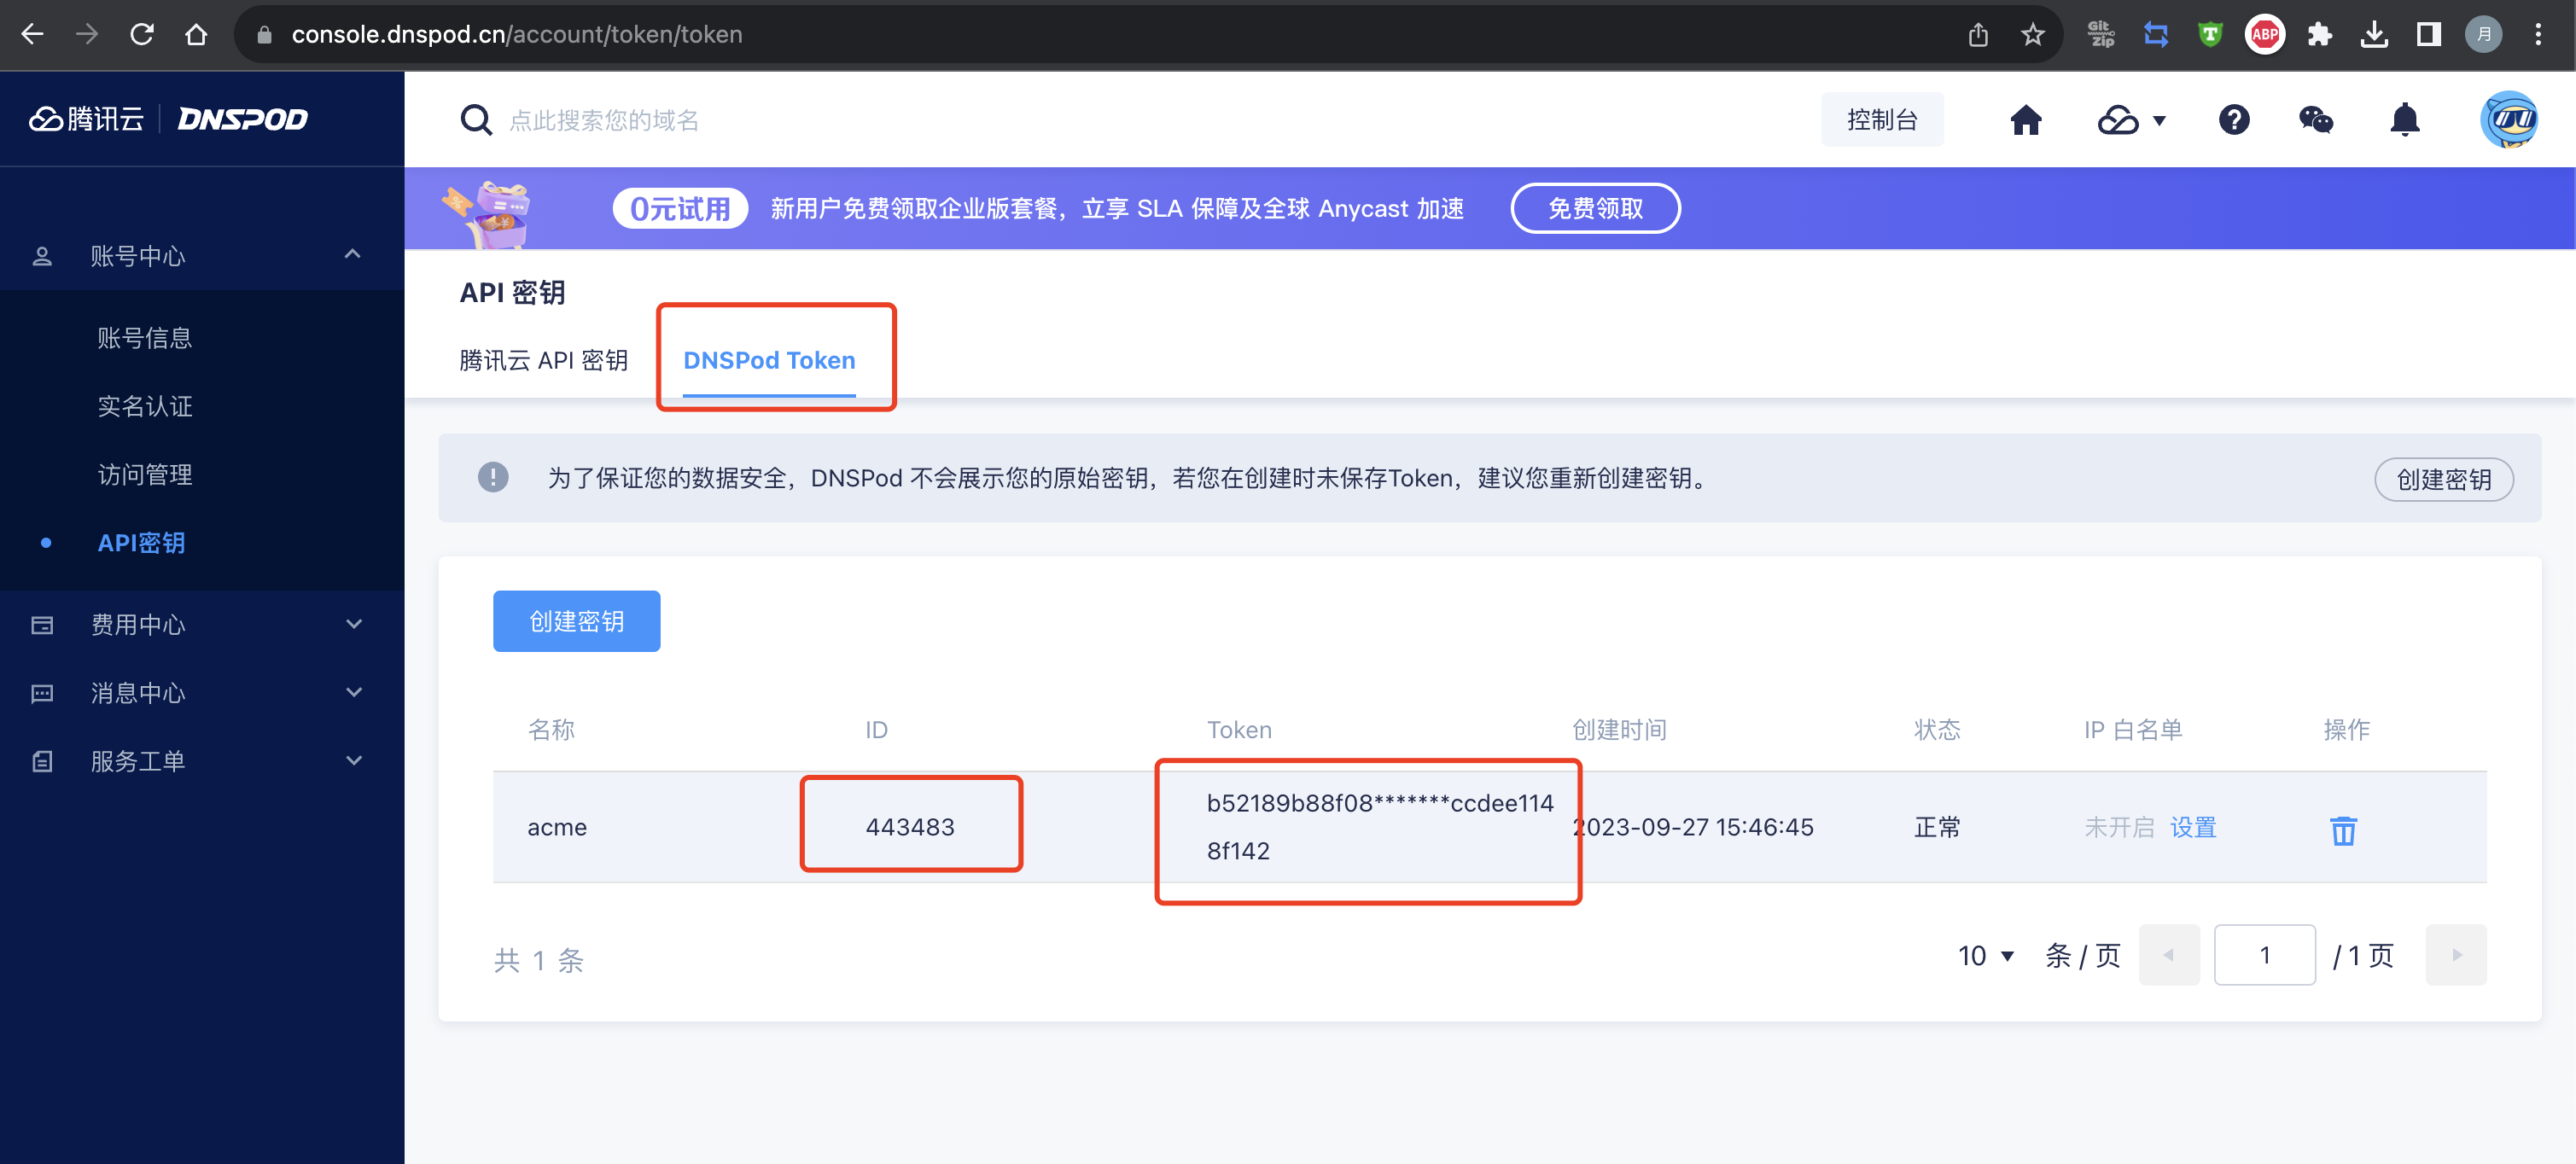Open the notifications bell icon
Viewport: 2576px width, 1164px height.
[2405, 120]
